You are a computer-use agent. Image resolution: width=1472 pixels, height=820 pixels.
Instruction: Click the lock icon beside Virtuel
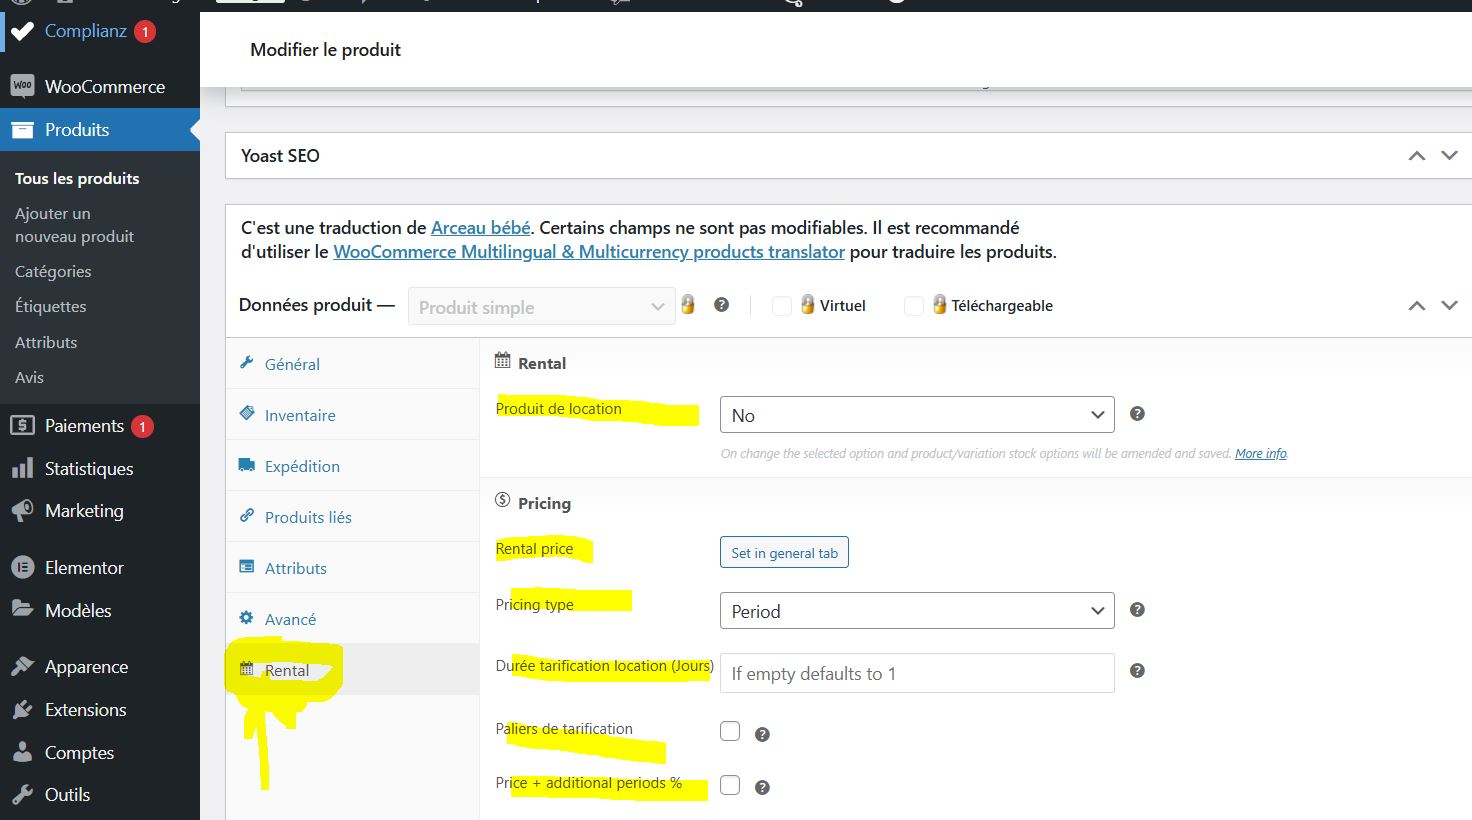(x=808, y=305)
